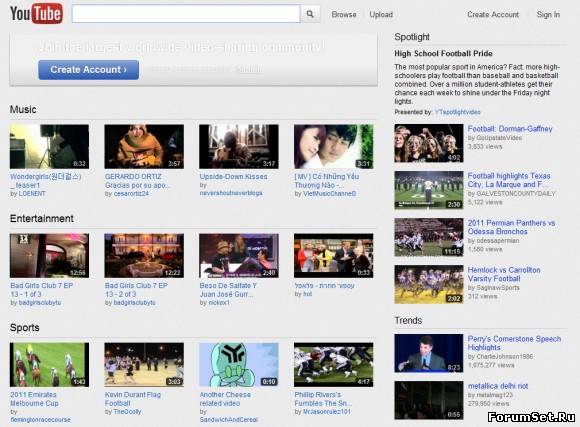Screen dimensions: 580x427
Task: Open Perry's Cornerstone Speech Highlights link
Action: 514,343
